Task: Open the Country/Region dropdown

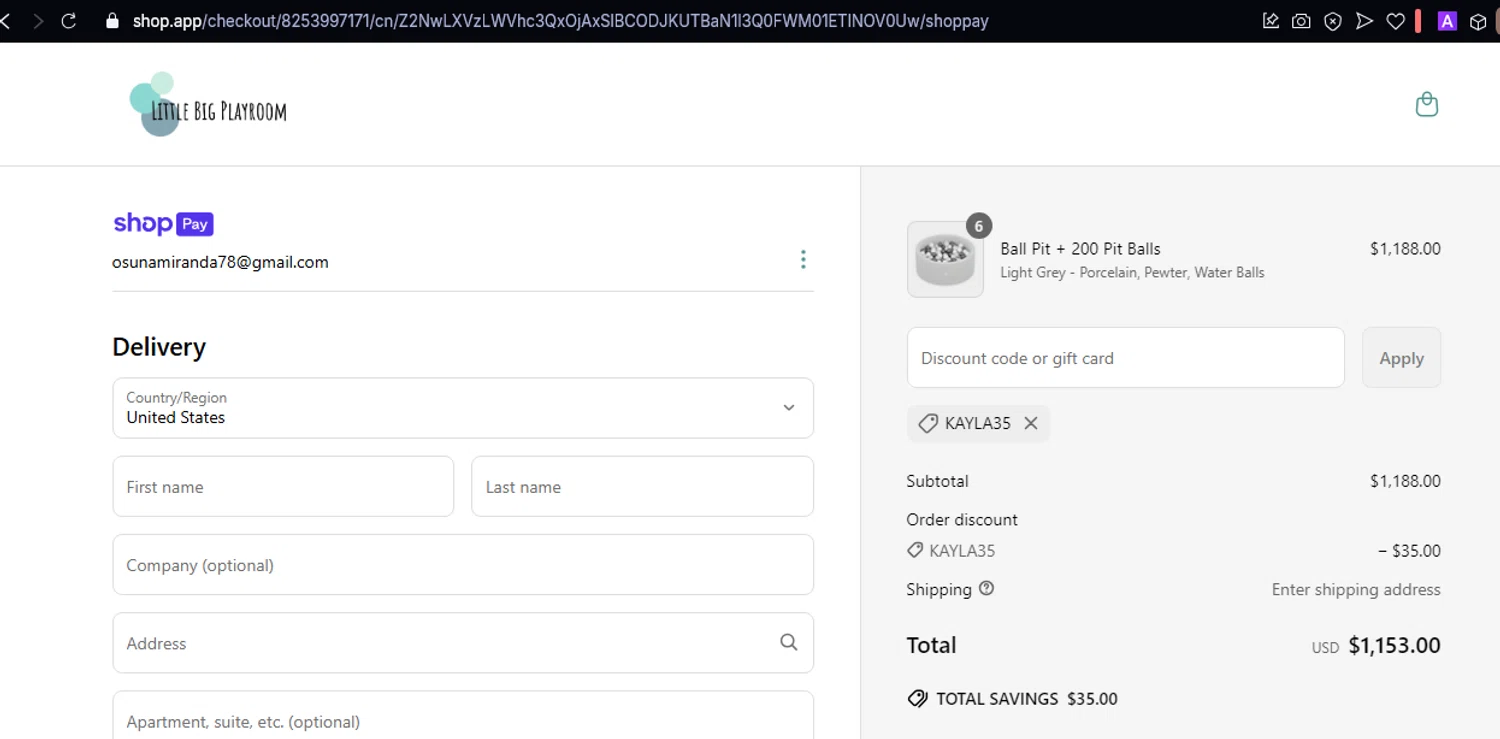Action: click(x=463, y=408)
